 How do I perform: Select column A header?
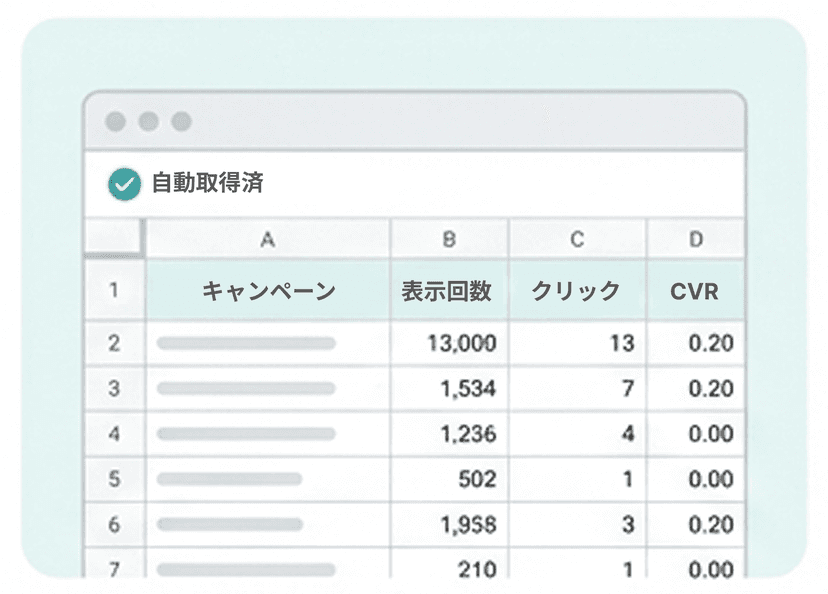(x=267, y=239)
